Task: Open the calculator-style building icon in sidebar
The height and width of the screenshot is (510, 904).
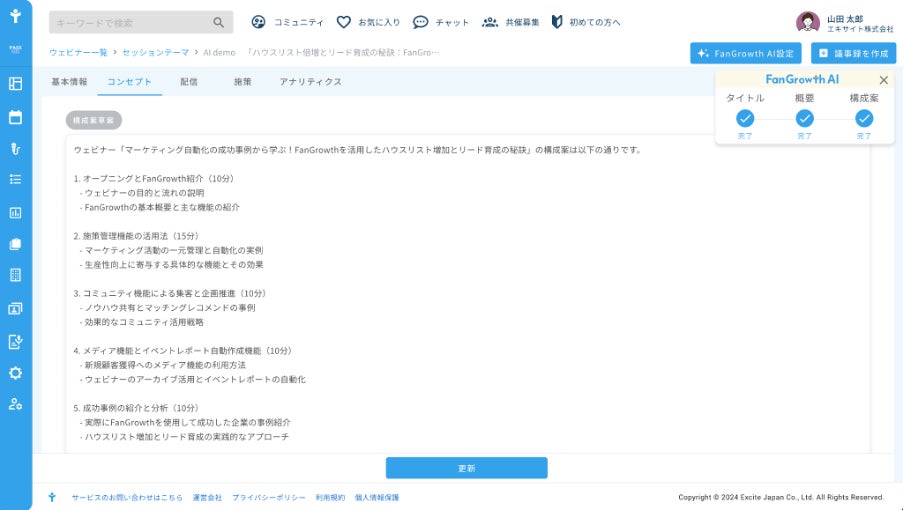Action: [16, 275]
